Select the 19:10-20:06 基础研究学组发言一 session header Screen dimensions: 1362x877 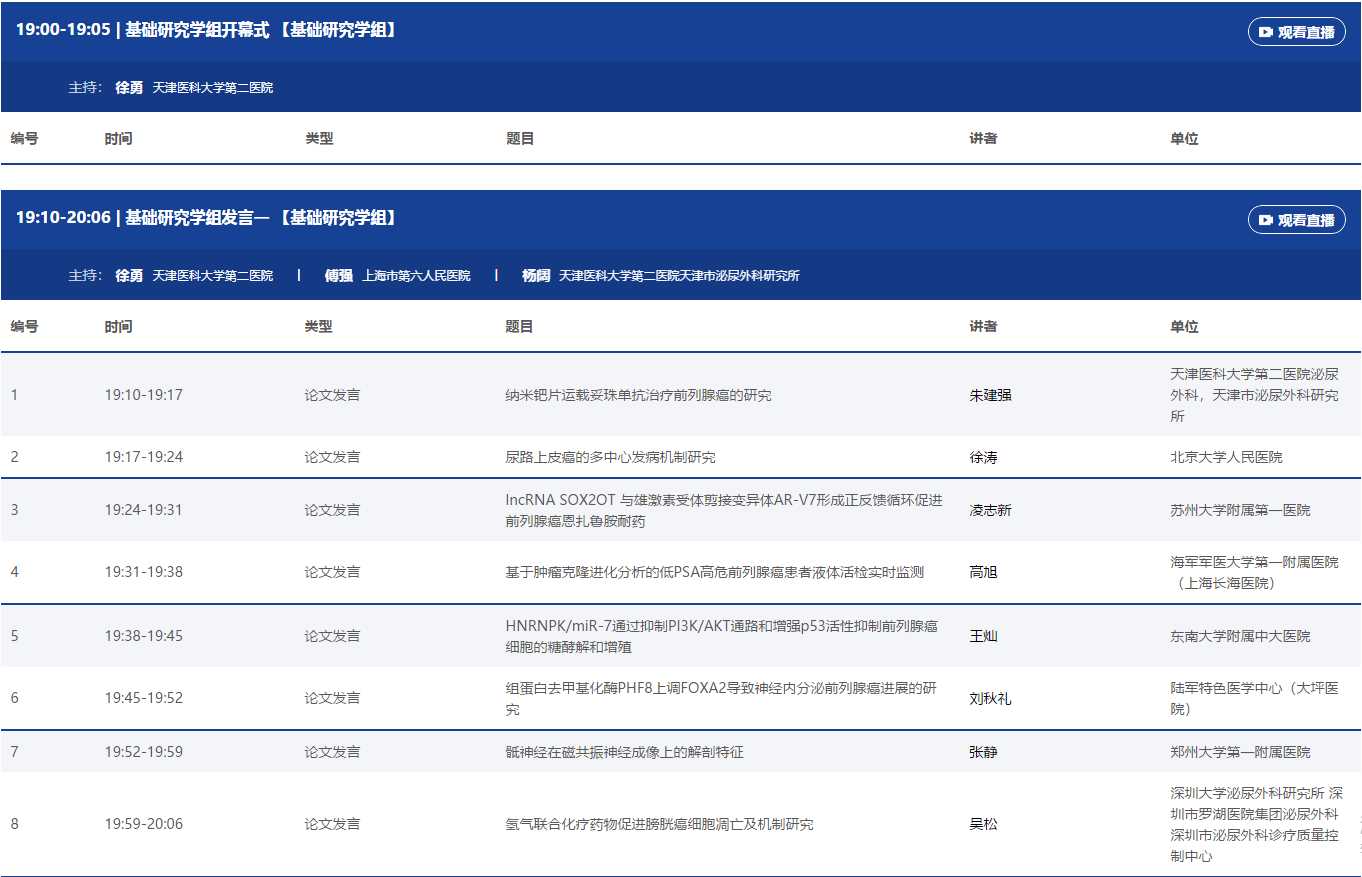click(x=207, y=218)
